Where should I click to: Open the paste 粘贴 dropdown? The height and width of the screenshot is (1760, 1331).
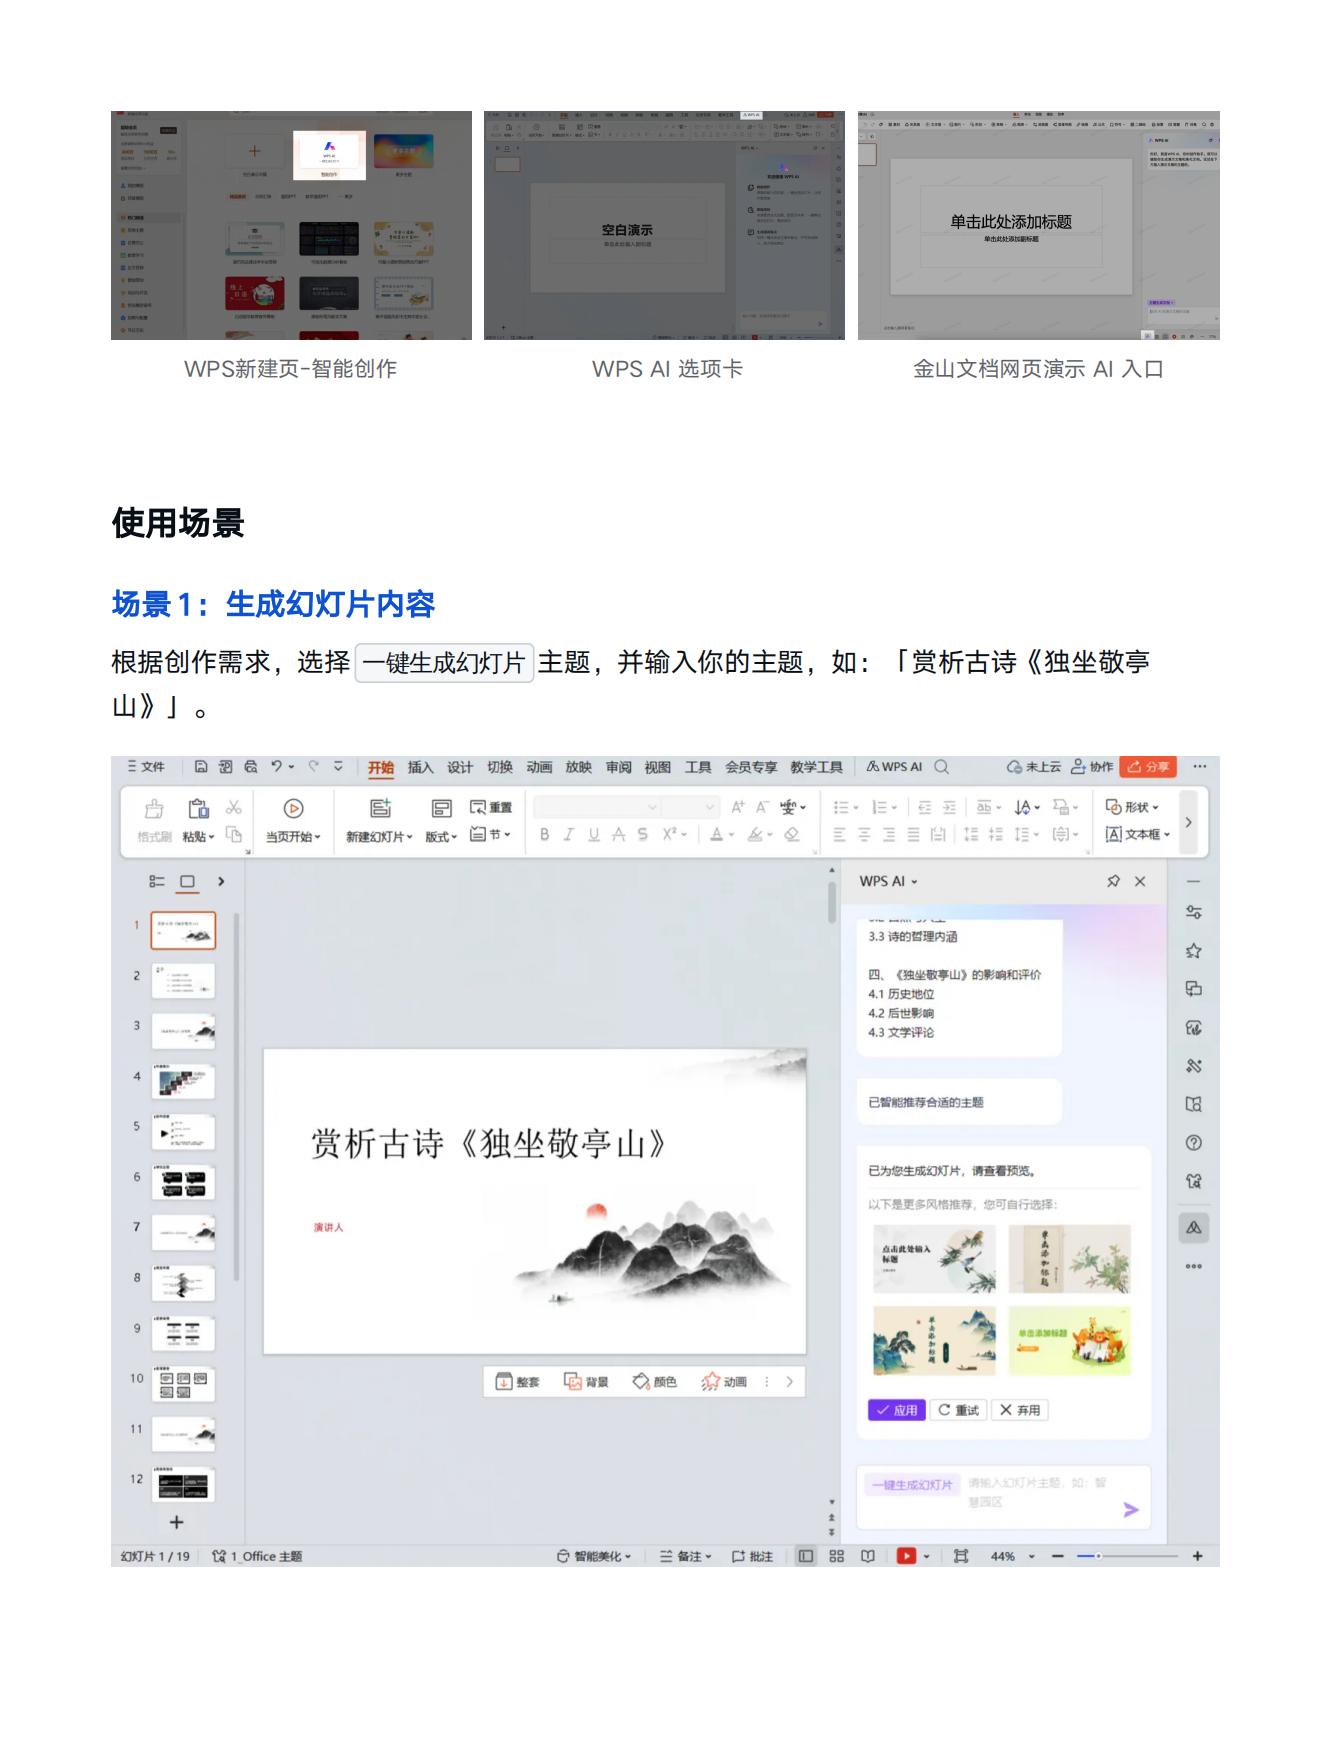199,836
